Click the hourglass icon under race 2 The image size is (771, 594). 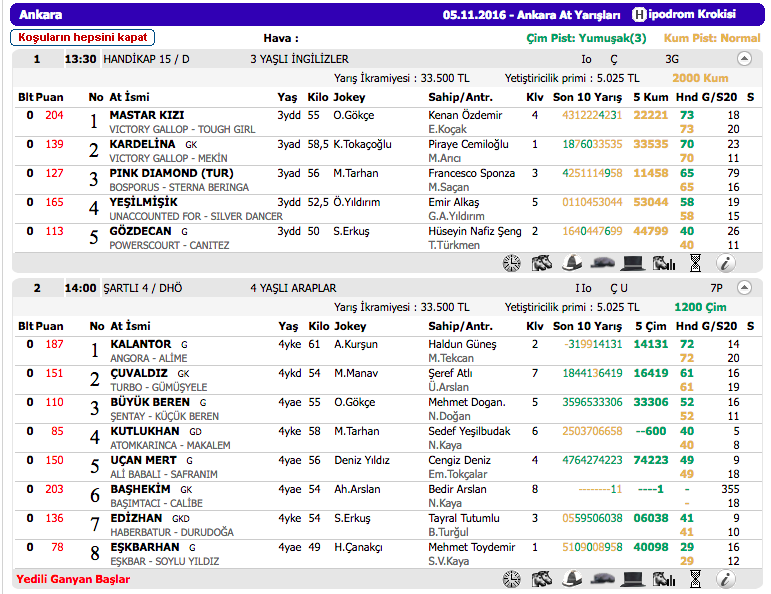(x=695, y=578)
